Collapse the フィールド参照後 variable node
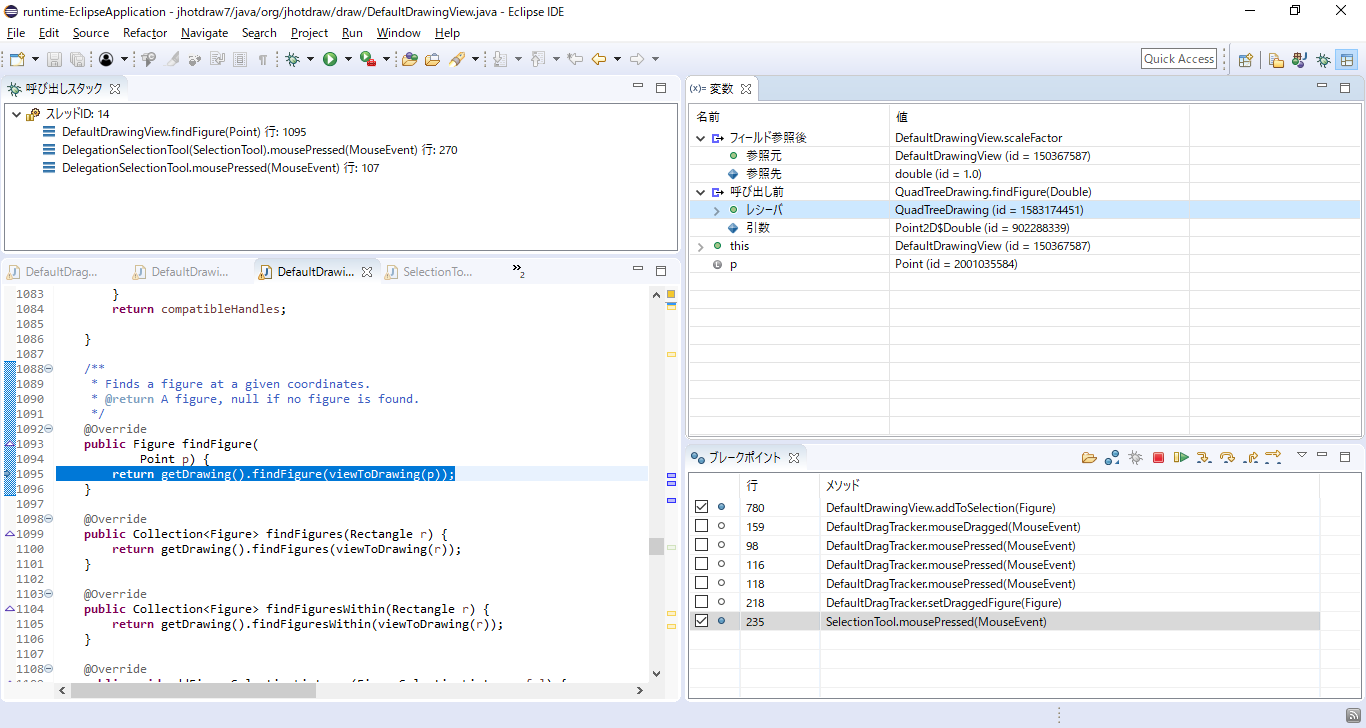The width and height of the screenshot is (1366, 728). (701, 138)
